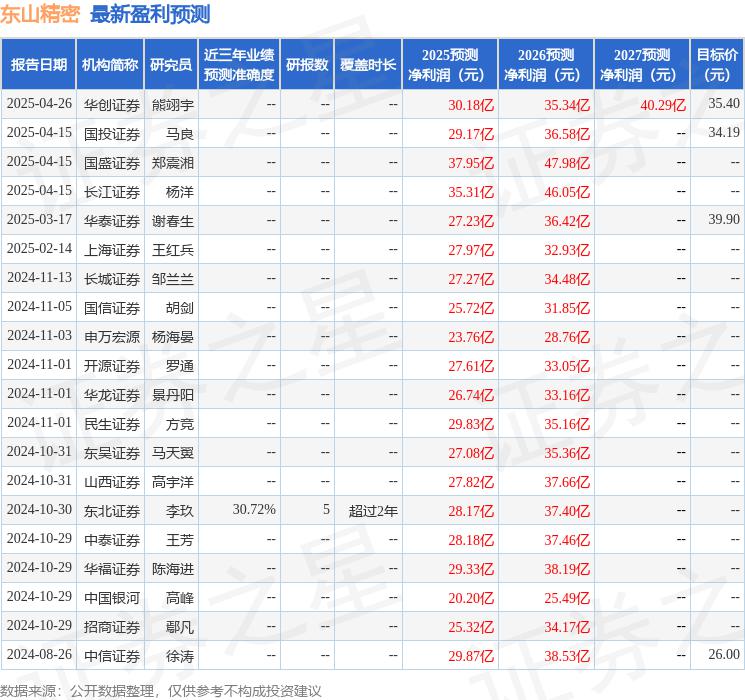Click analyst name 景丹阳

click(x=173, y=395)
